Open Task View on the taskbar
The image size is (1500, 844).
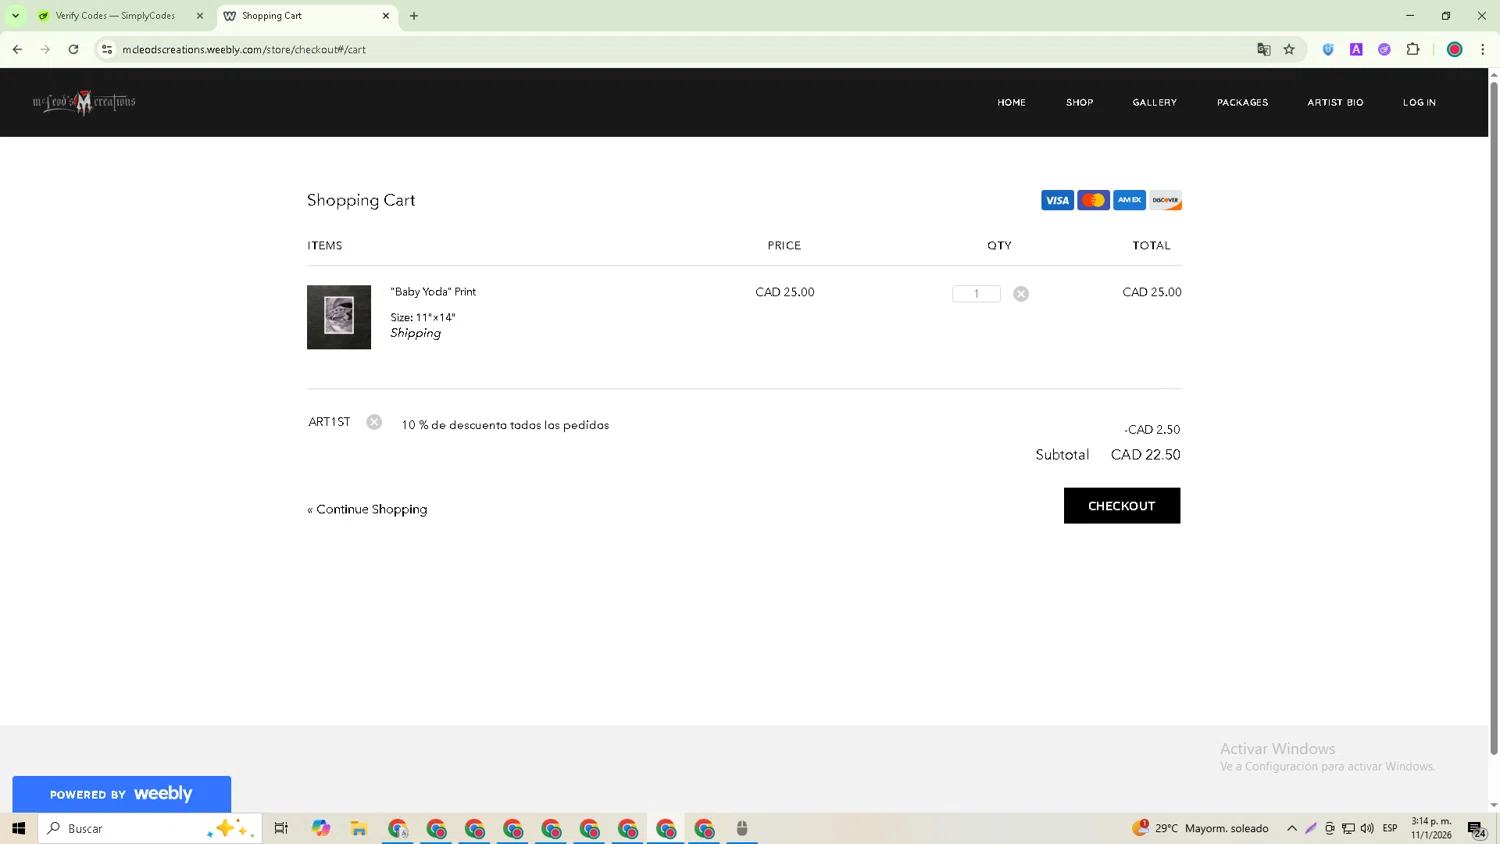point(281,828)
